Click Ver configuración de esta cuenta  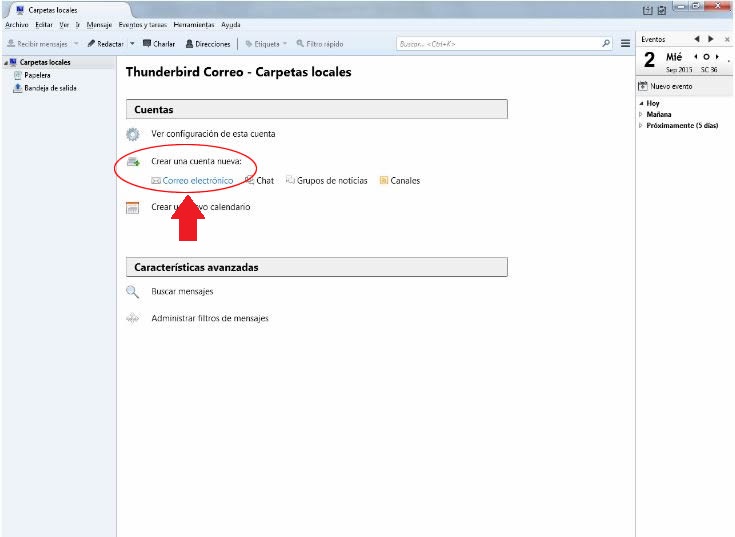(213, 134)
